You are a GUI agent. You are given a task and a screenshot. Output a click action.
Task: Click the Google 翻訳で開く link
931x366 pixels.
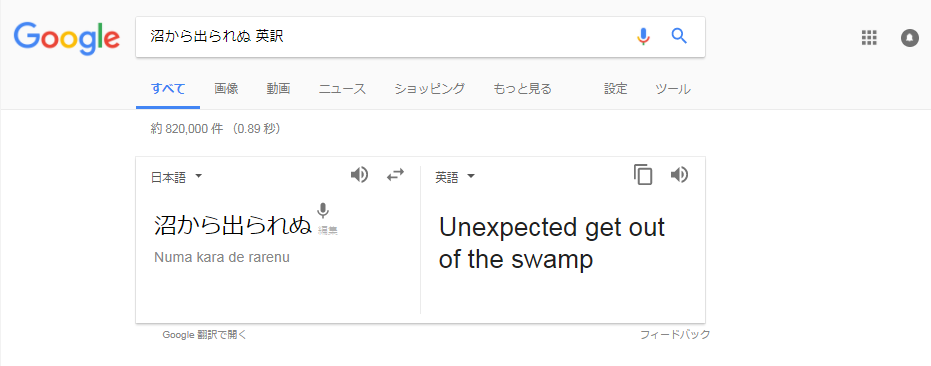[204, 335]
